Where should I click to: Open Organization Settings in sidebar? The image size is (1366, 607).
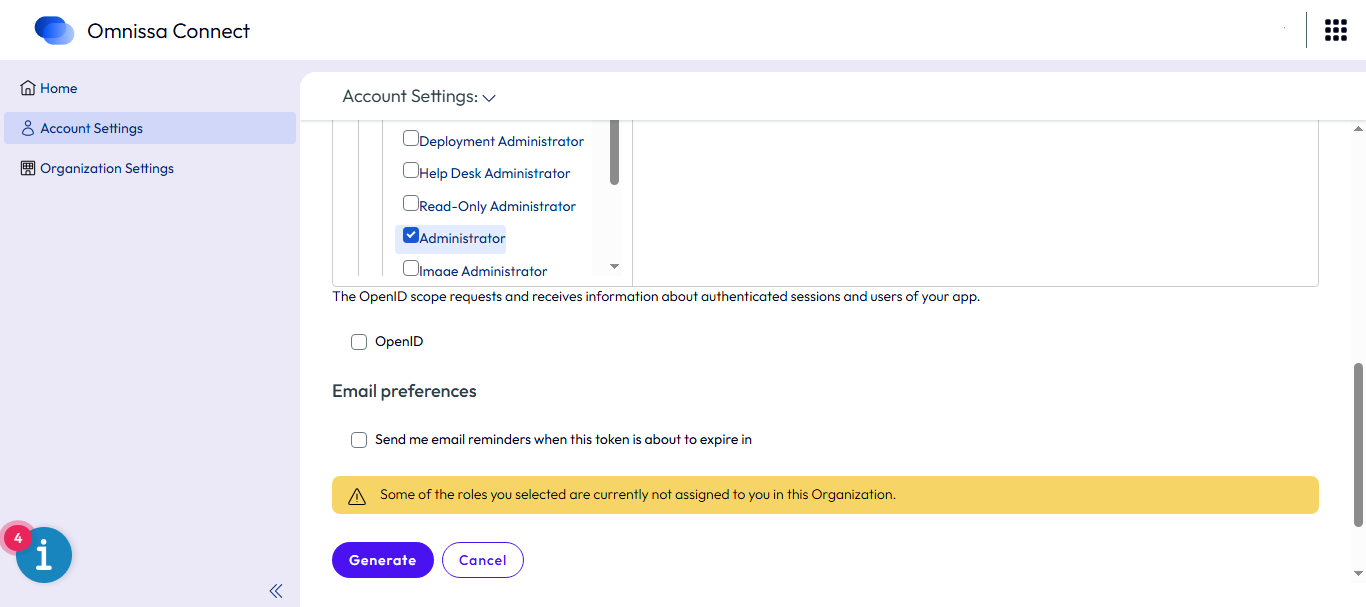(107, 168)
